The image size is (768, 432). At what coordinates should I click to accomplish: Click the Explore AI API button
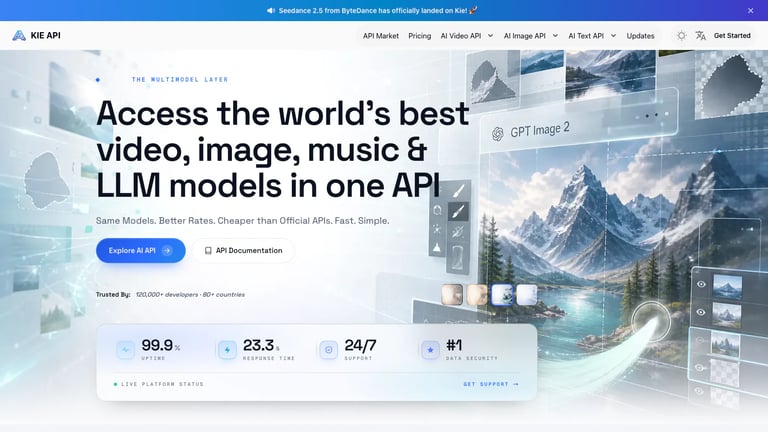click(141, 250)
